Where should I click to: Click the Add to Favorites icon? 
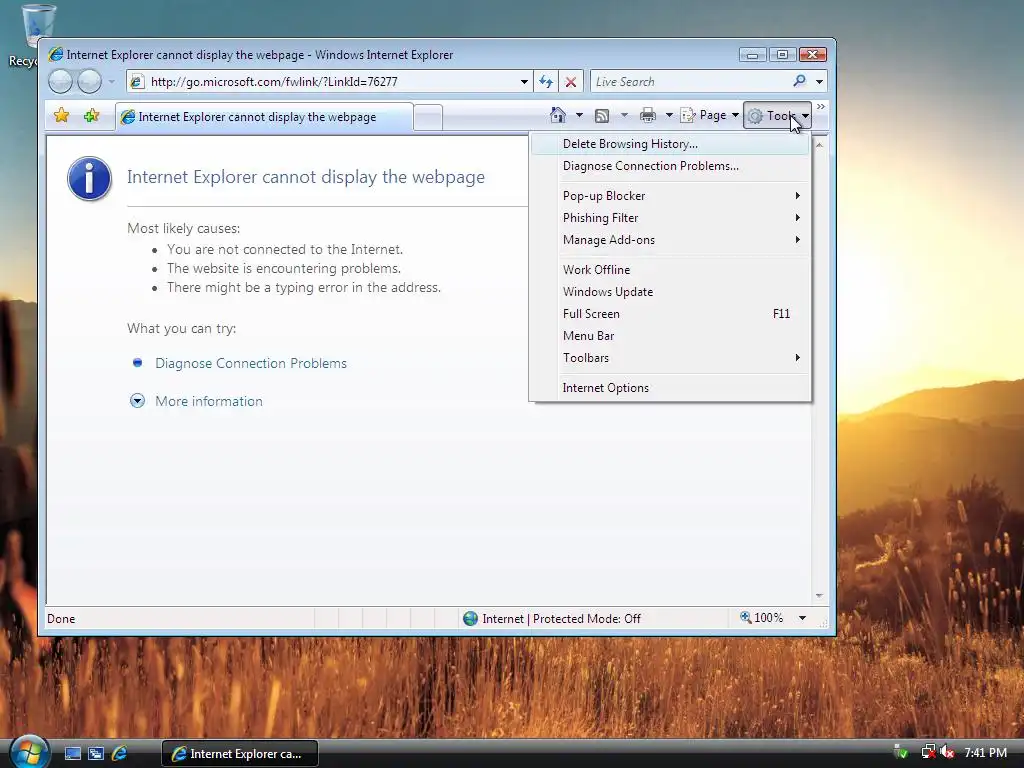pos(91,116)
